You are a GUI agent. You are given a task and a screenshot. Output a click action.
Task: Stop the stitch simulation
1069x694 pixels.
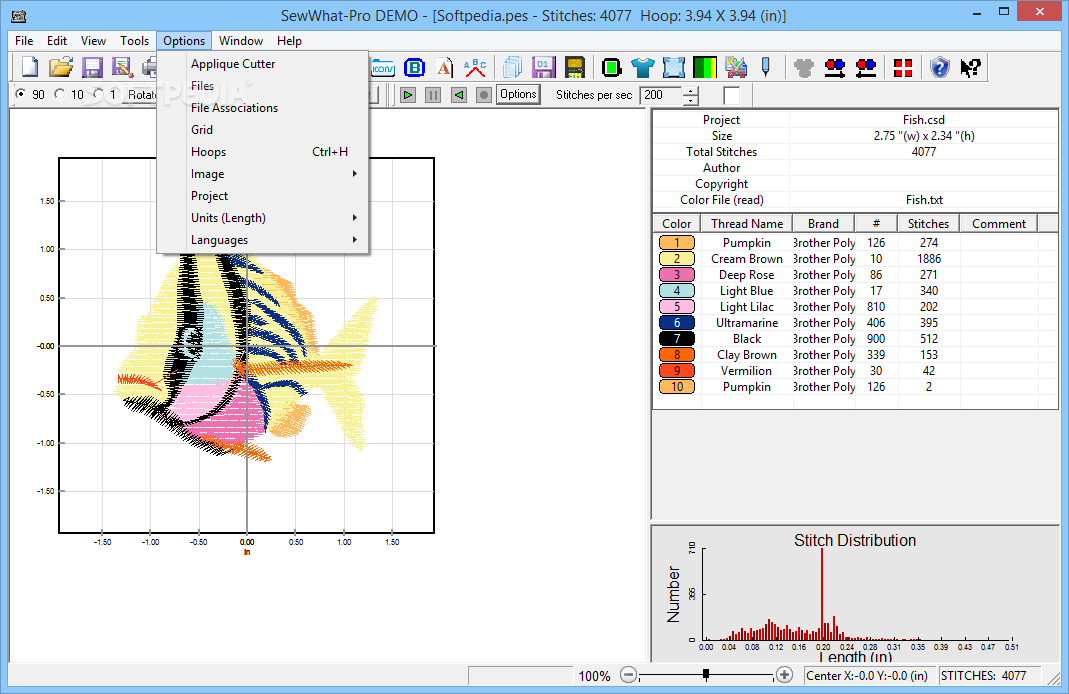click(x=483, y=95)
